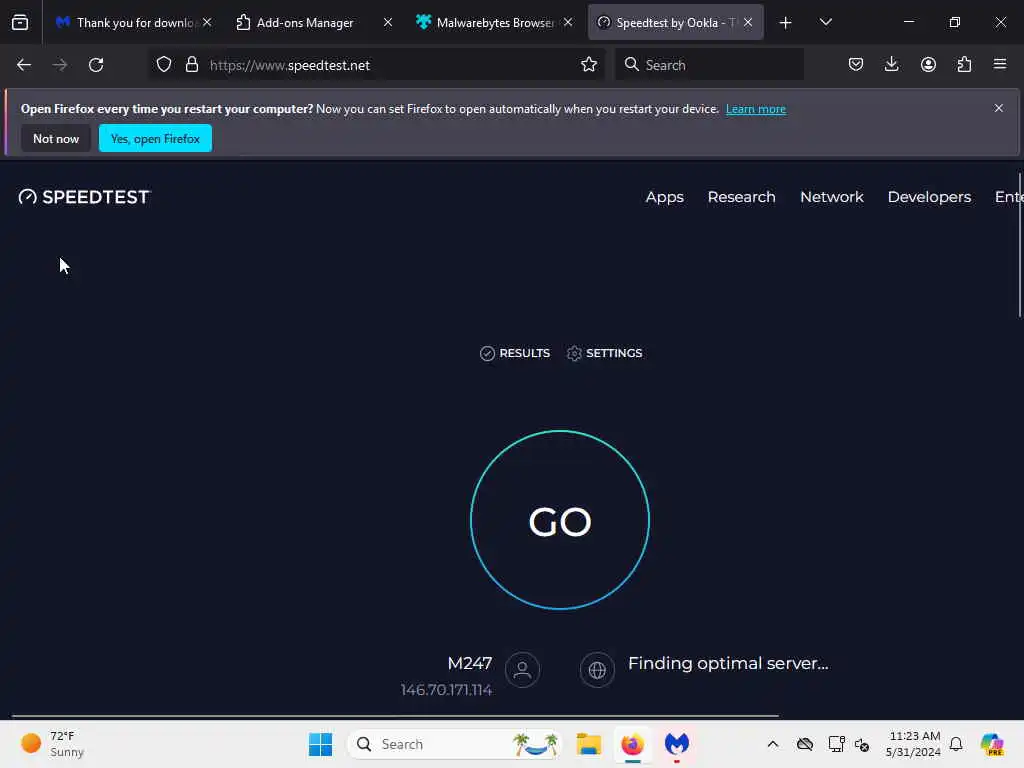Viewport: 1024px width, 768px height.
Task: Open Firefox View recent browsing icon
Action: click(x=20, y=23)
